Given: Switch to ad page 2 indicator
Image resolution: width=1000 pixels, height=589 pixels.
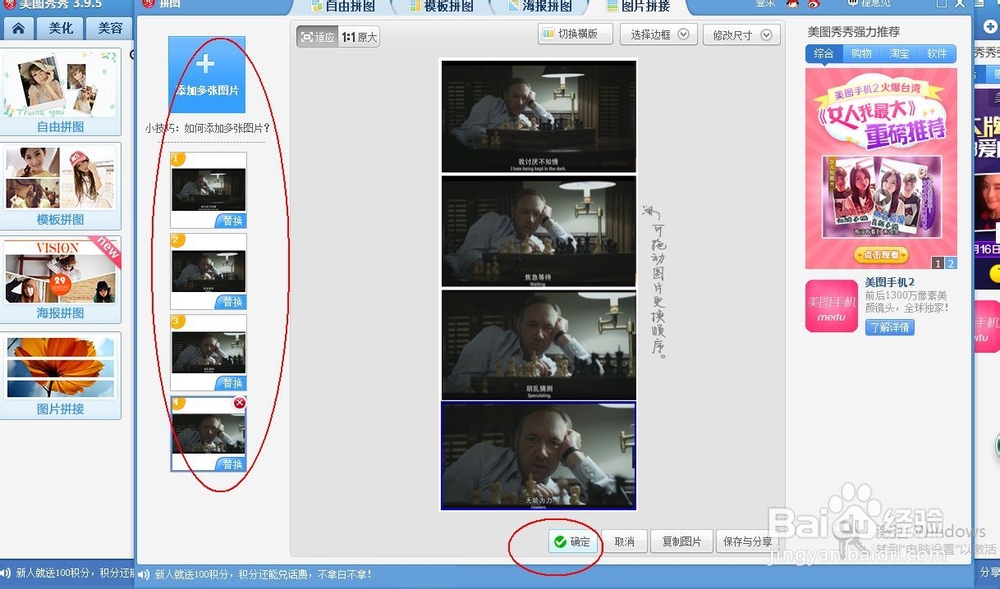Looking at the screenshot, I should coord(950,263).
